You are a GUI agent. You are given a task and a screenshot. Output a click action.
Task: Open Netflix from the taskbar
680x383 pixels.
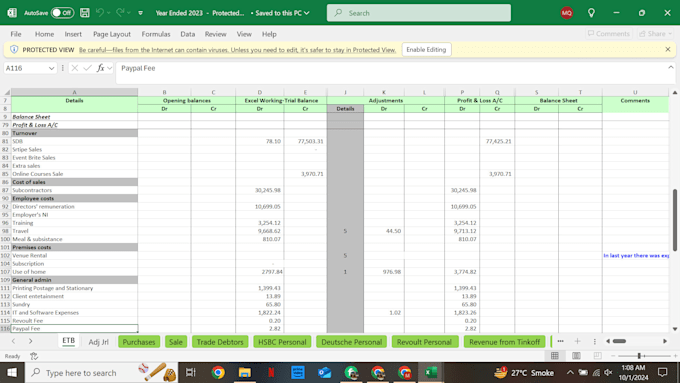coord(271,373)
